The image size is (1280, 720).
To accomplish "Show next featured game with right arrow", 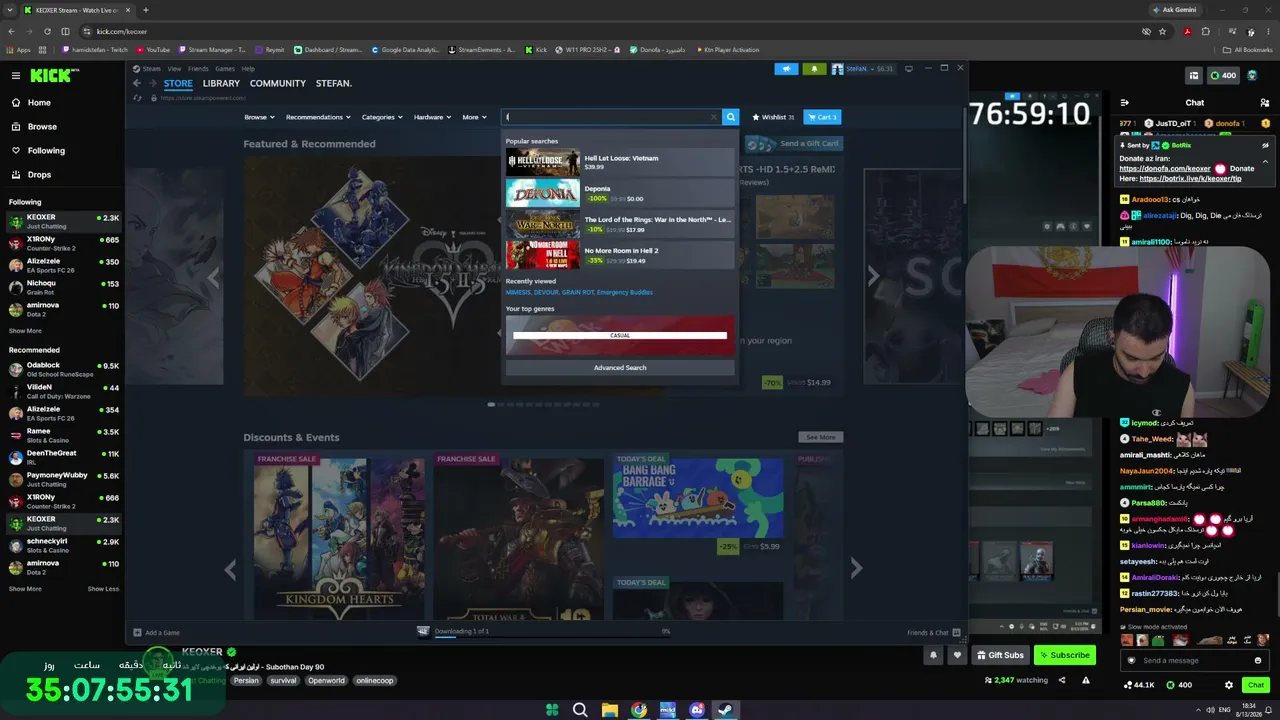I will tap(873, 276).
